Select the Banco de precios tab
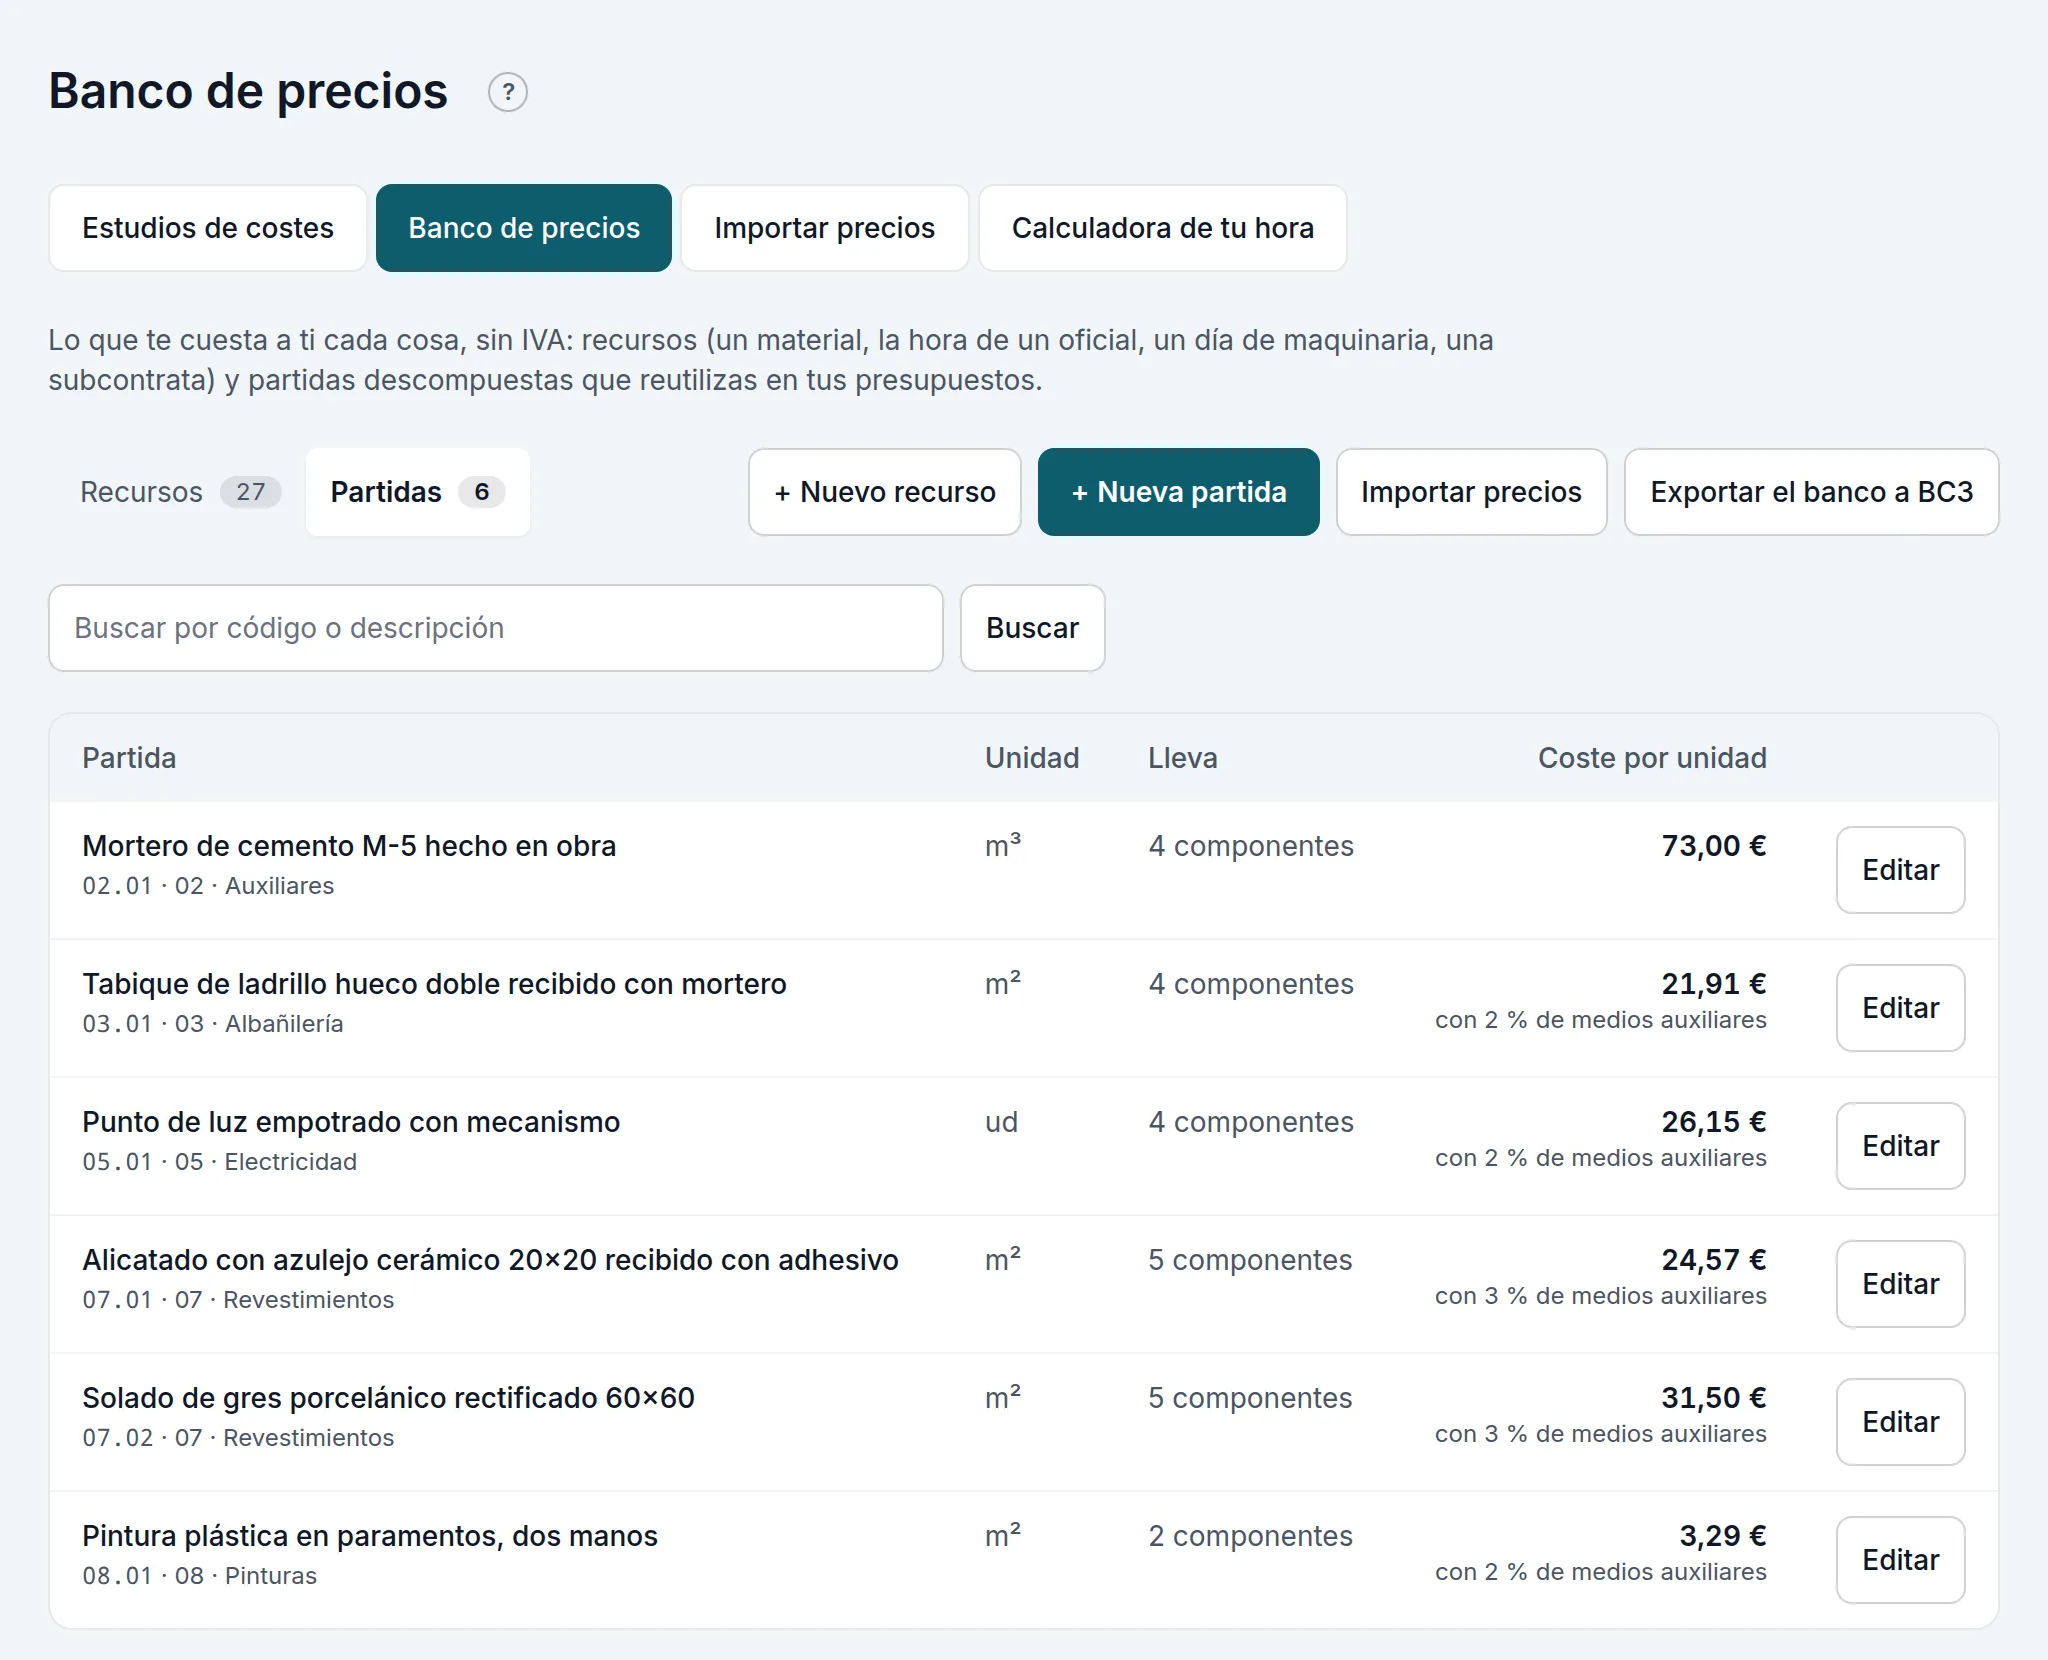The width and height of the screenshot is (2048, 1660). pyautogui.click(x=524, y=228)
